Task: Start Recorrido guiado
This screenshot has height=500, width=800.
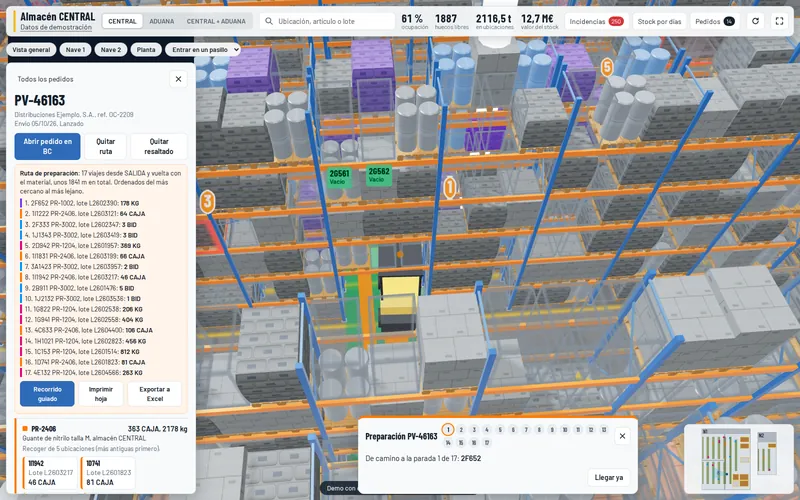Action: 47,394
